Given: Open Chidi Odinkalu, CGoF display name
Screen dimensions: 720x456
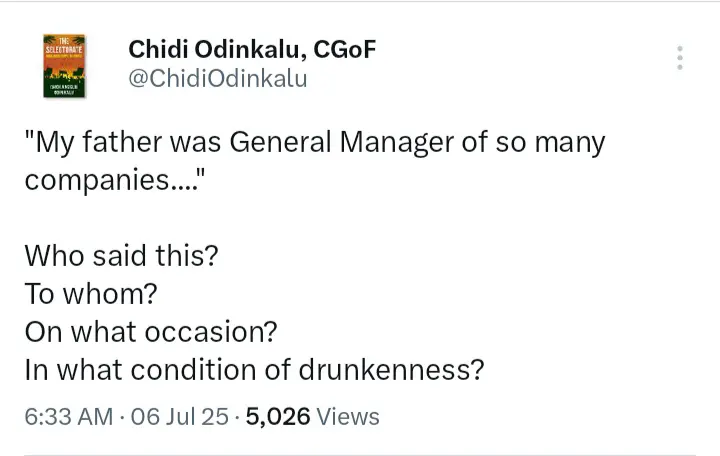Looking at the screenshot, I should tap(252, 49).
